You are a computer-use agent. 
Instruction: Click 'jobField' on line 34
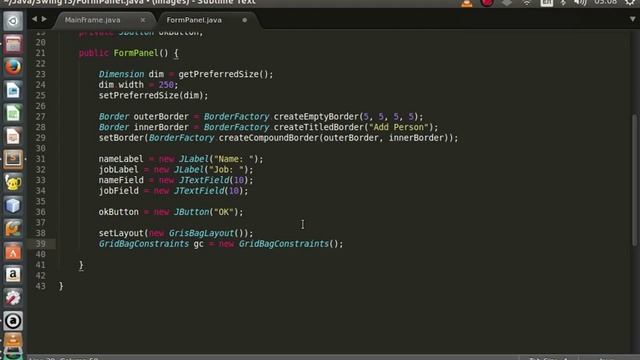pyautogui.click(x=118, y=191)
